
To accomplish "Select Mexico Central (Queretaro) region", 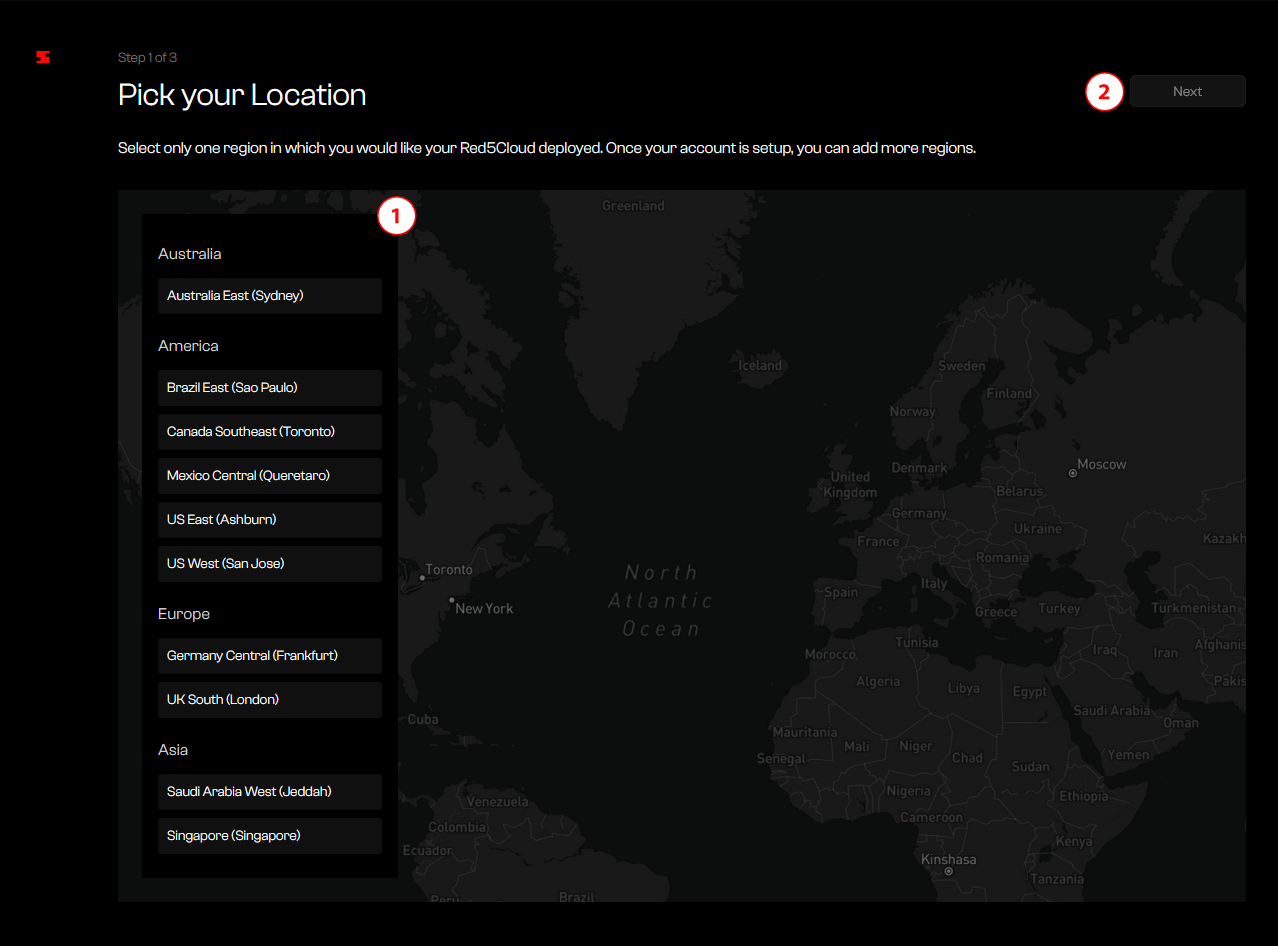I will tap(270, 476).
